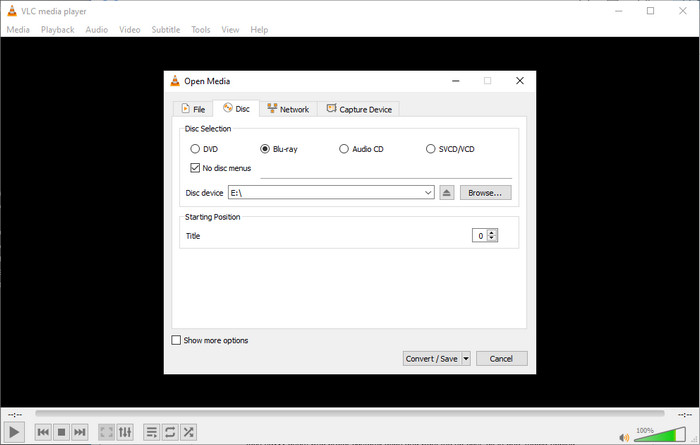Viewport: 700px width, 445px height.
Task: Switch to the File tab
Action: pyautogui.click(x=193, y=109)
